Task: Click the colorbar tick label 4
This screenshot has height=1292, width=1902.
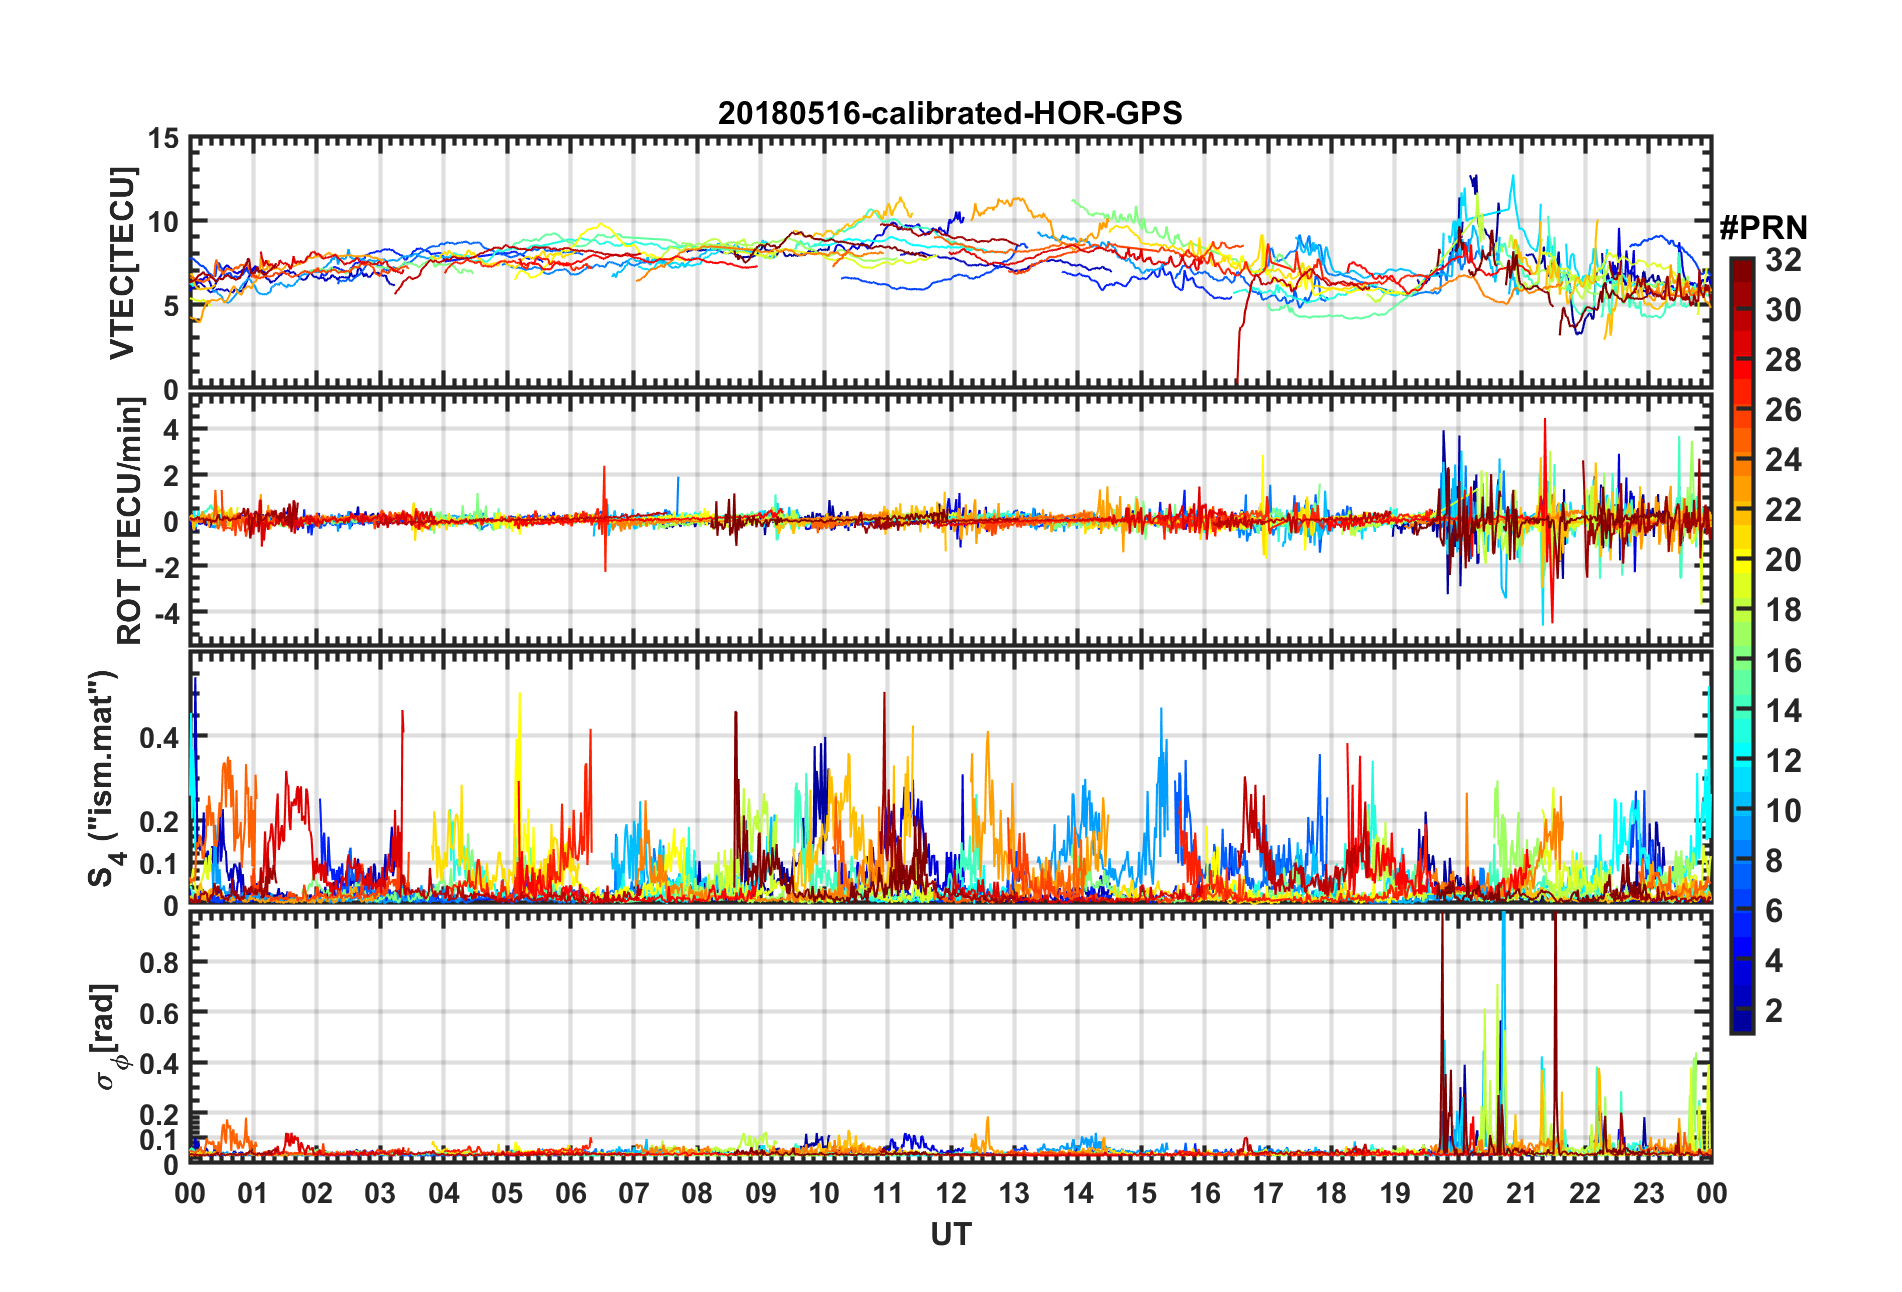Action: [1774, 961]
